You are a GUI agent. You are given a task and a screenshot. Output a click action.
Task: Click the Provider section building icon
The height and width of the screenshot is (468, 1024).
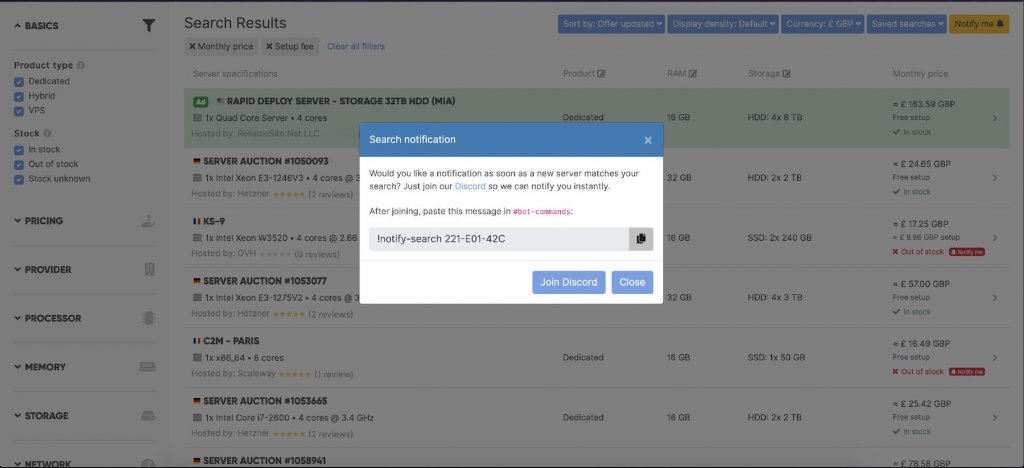(149, 270)
